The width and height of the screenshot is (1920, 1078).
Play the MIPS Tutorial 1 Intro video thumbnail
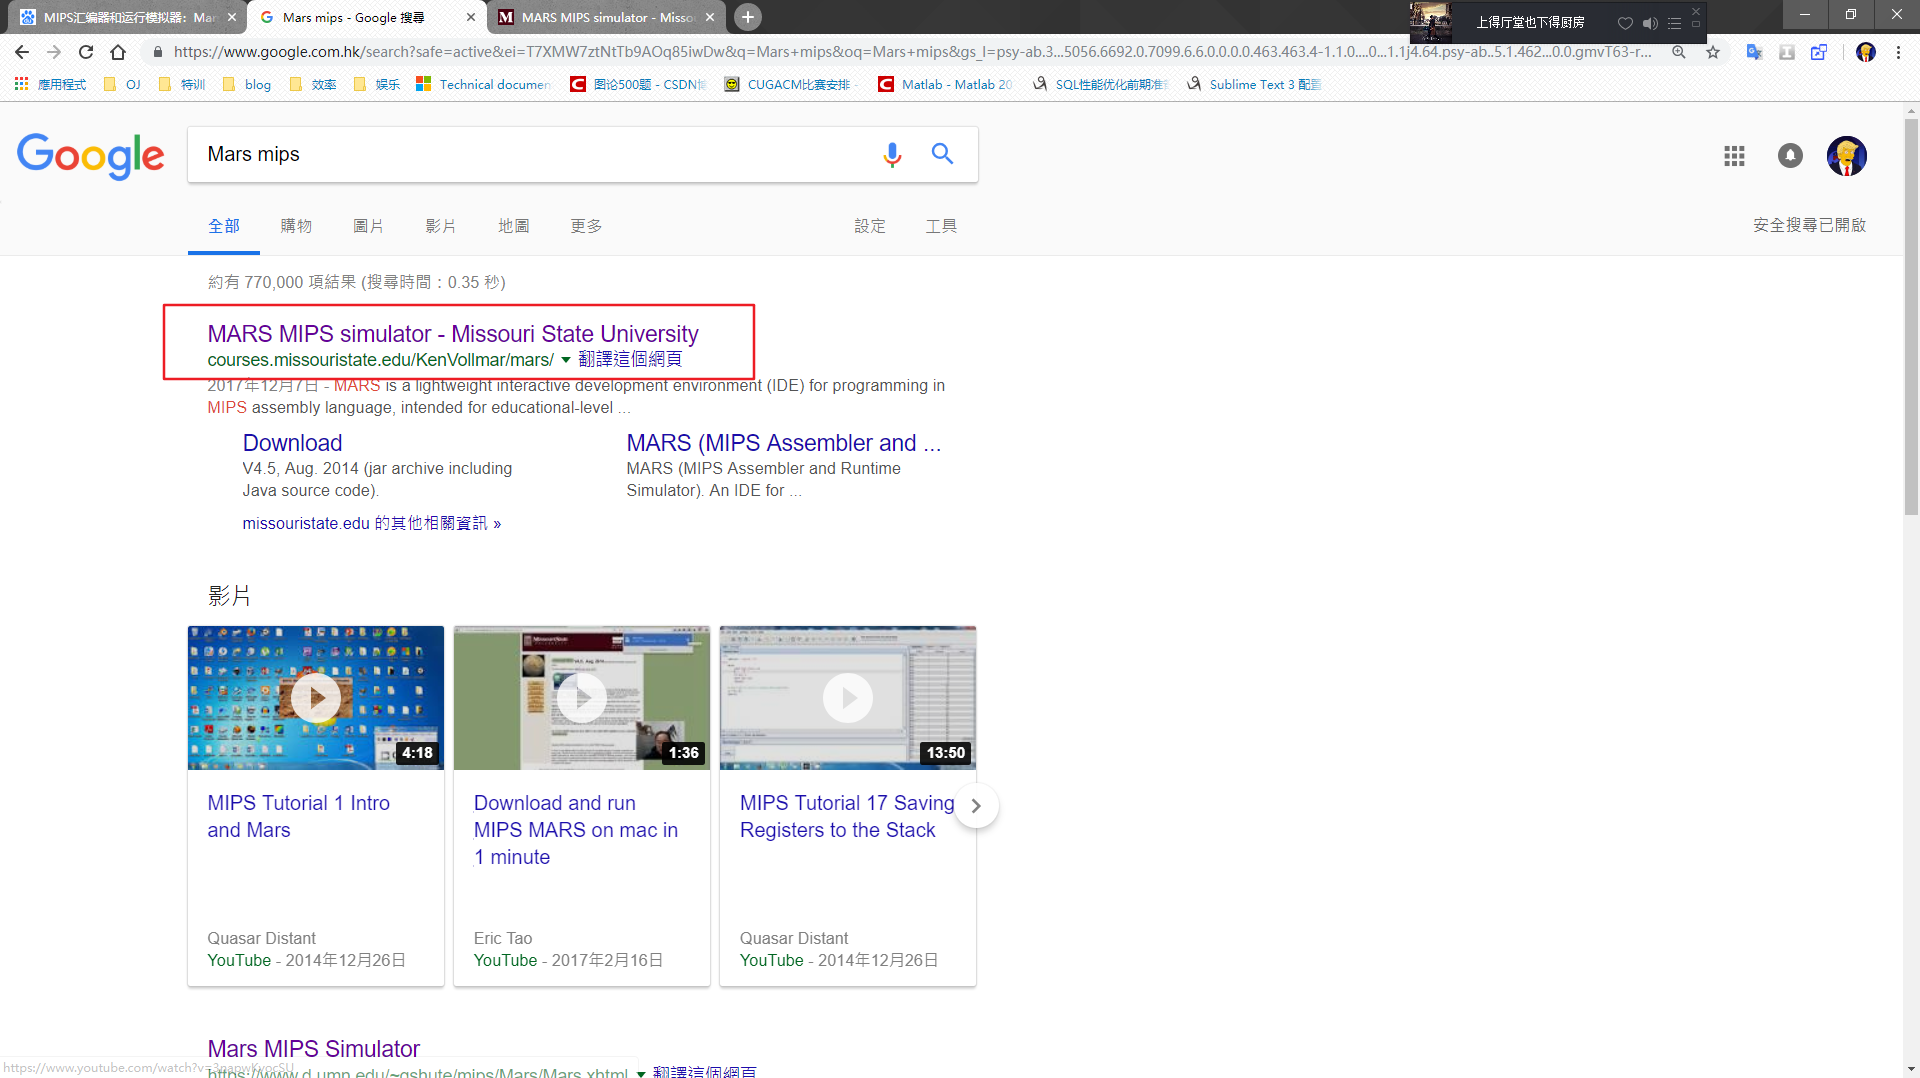(316, 698)
